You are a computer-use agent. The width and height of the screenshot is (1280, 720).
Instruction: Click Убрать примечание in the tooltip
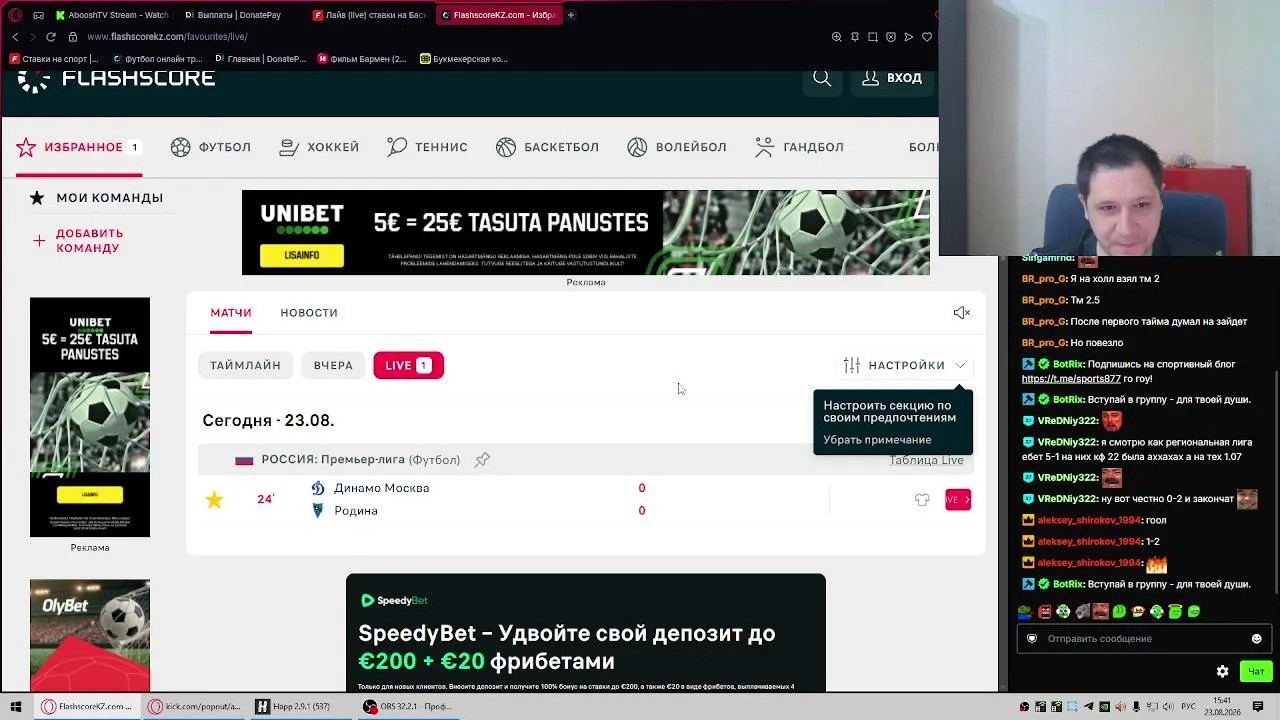(x=877, y=440)
